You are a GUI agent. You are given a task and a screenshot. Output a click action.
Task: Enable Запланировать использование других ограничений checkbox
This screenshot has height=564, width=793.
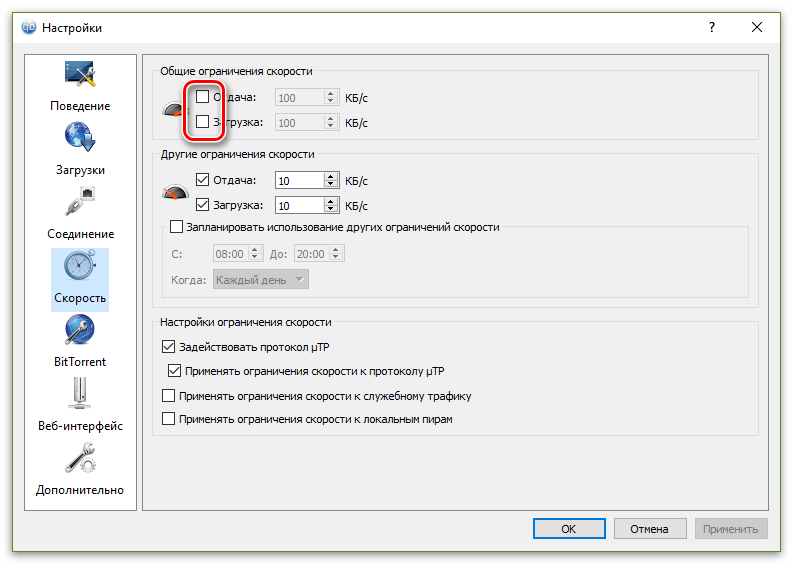coord(177,227)
